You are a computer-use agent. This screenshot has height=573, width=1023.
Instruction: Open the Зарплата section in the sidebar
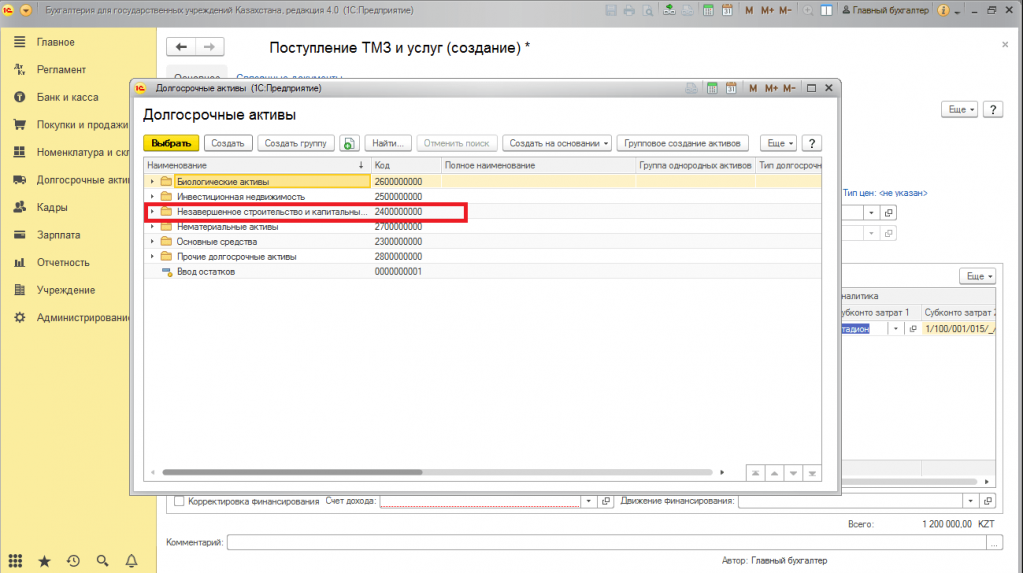tap(59, 235)
